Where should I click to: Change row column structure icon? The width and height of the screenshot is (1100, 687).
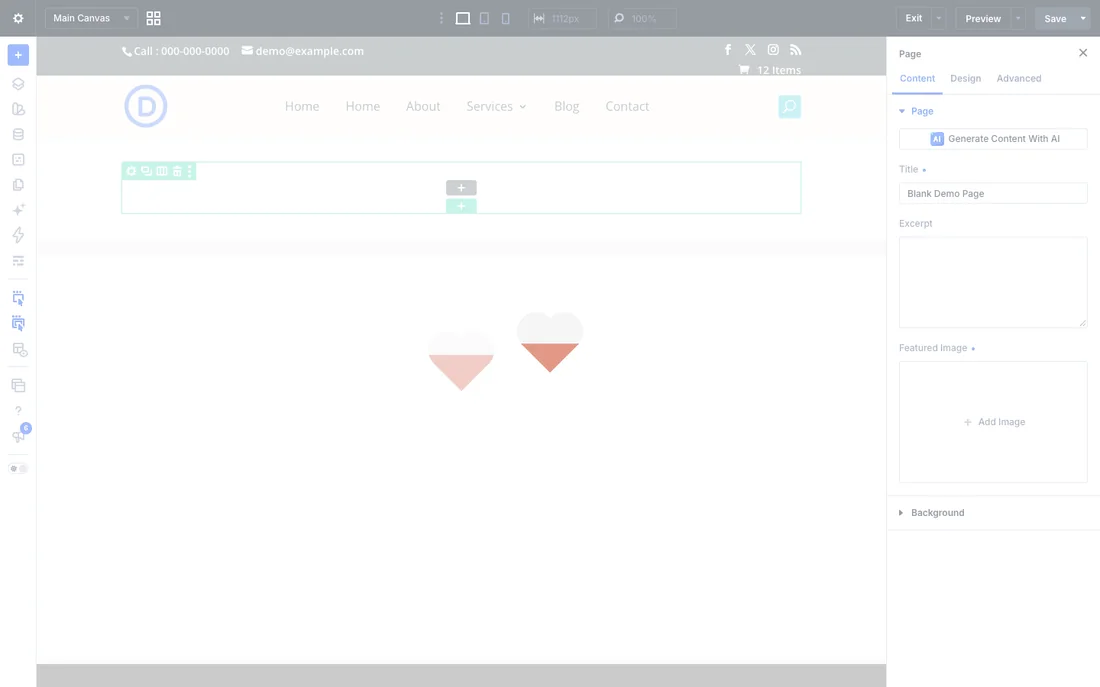point(161,171)
